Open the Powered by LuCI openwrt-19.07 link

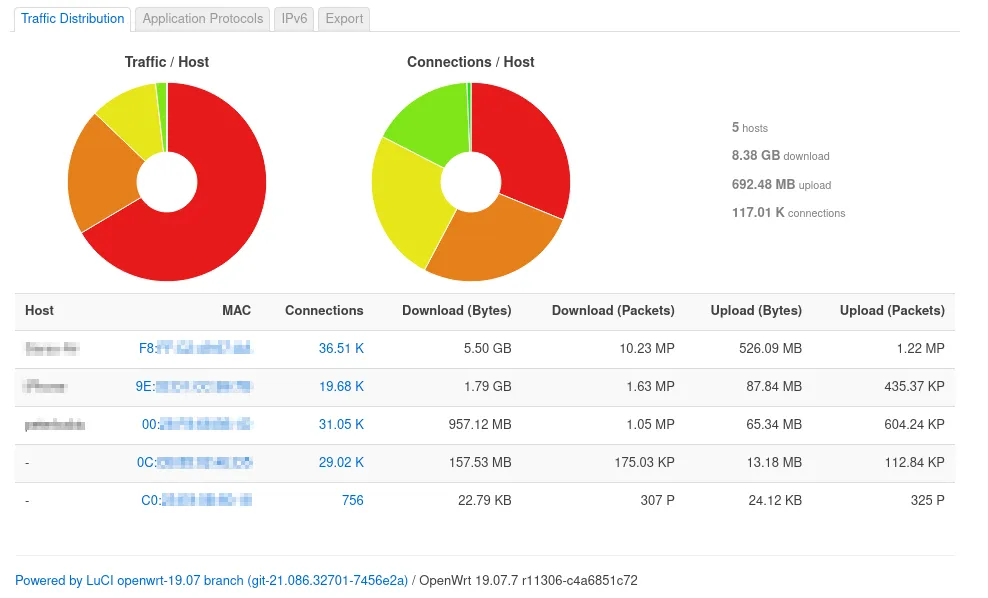(x=211, y=580)
